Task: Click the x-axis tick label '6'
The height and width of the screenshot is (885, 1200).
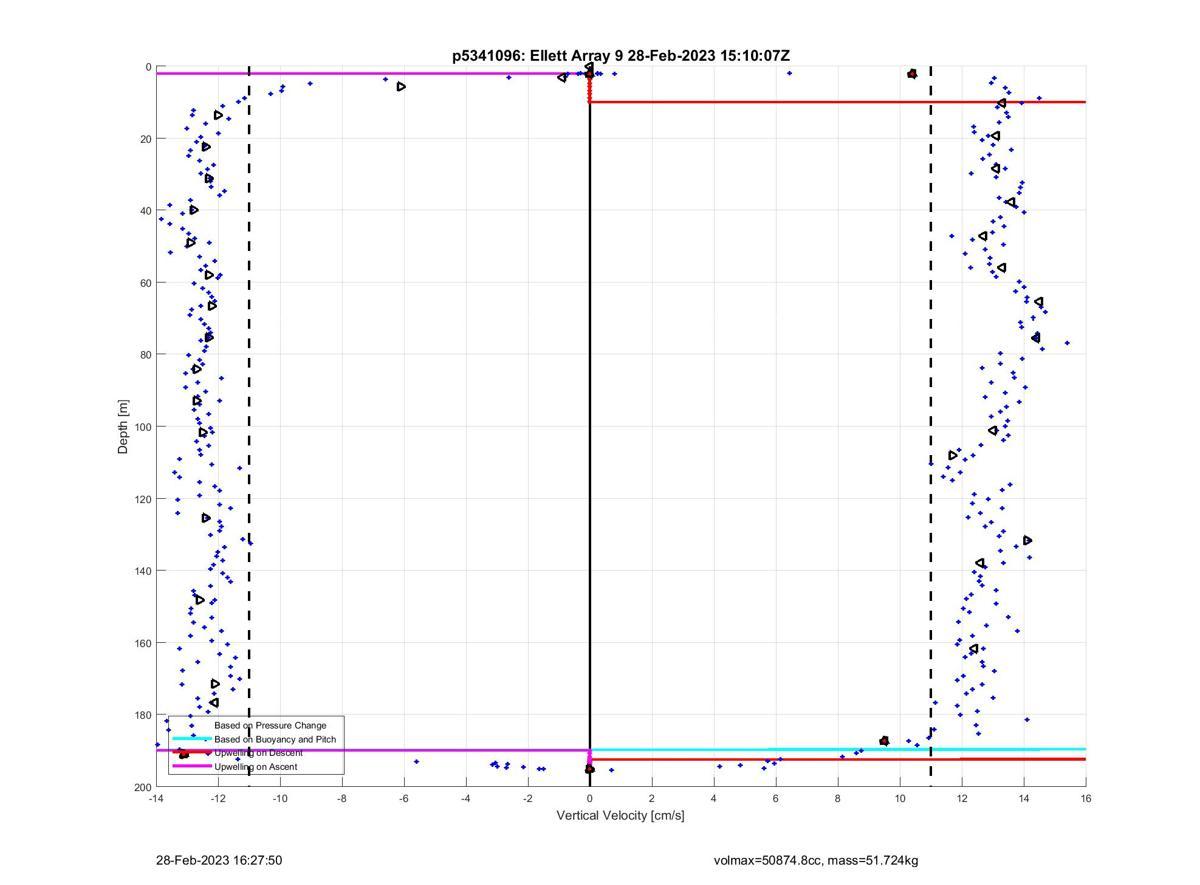Action: coord(776,798)
